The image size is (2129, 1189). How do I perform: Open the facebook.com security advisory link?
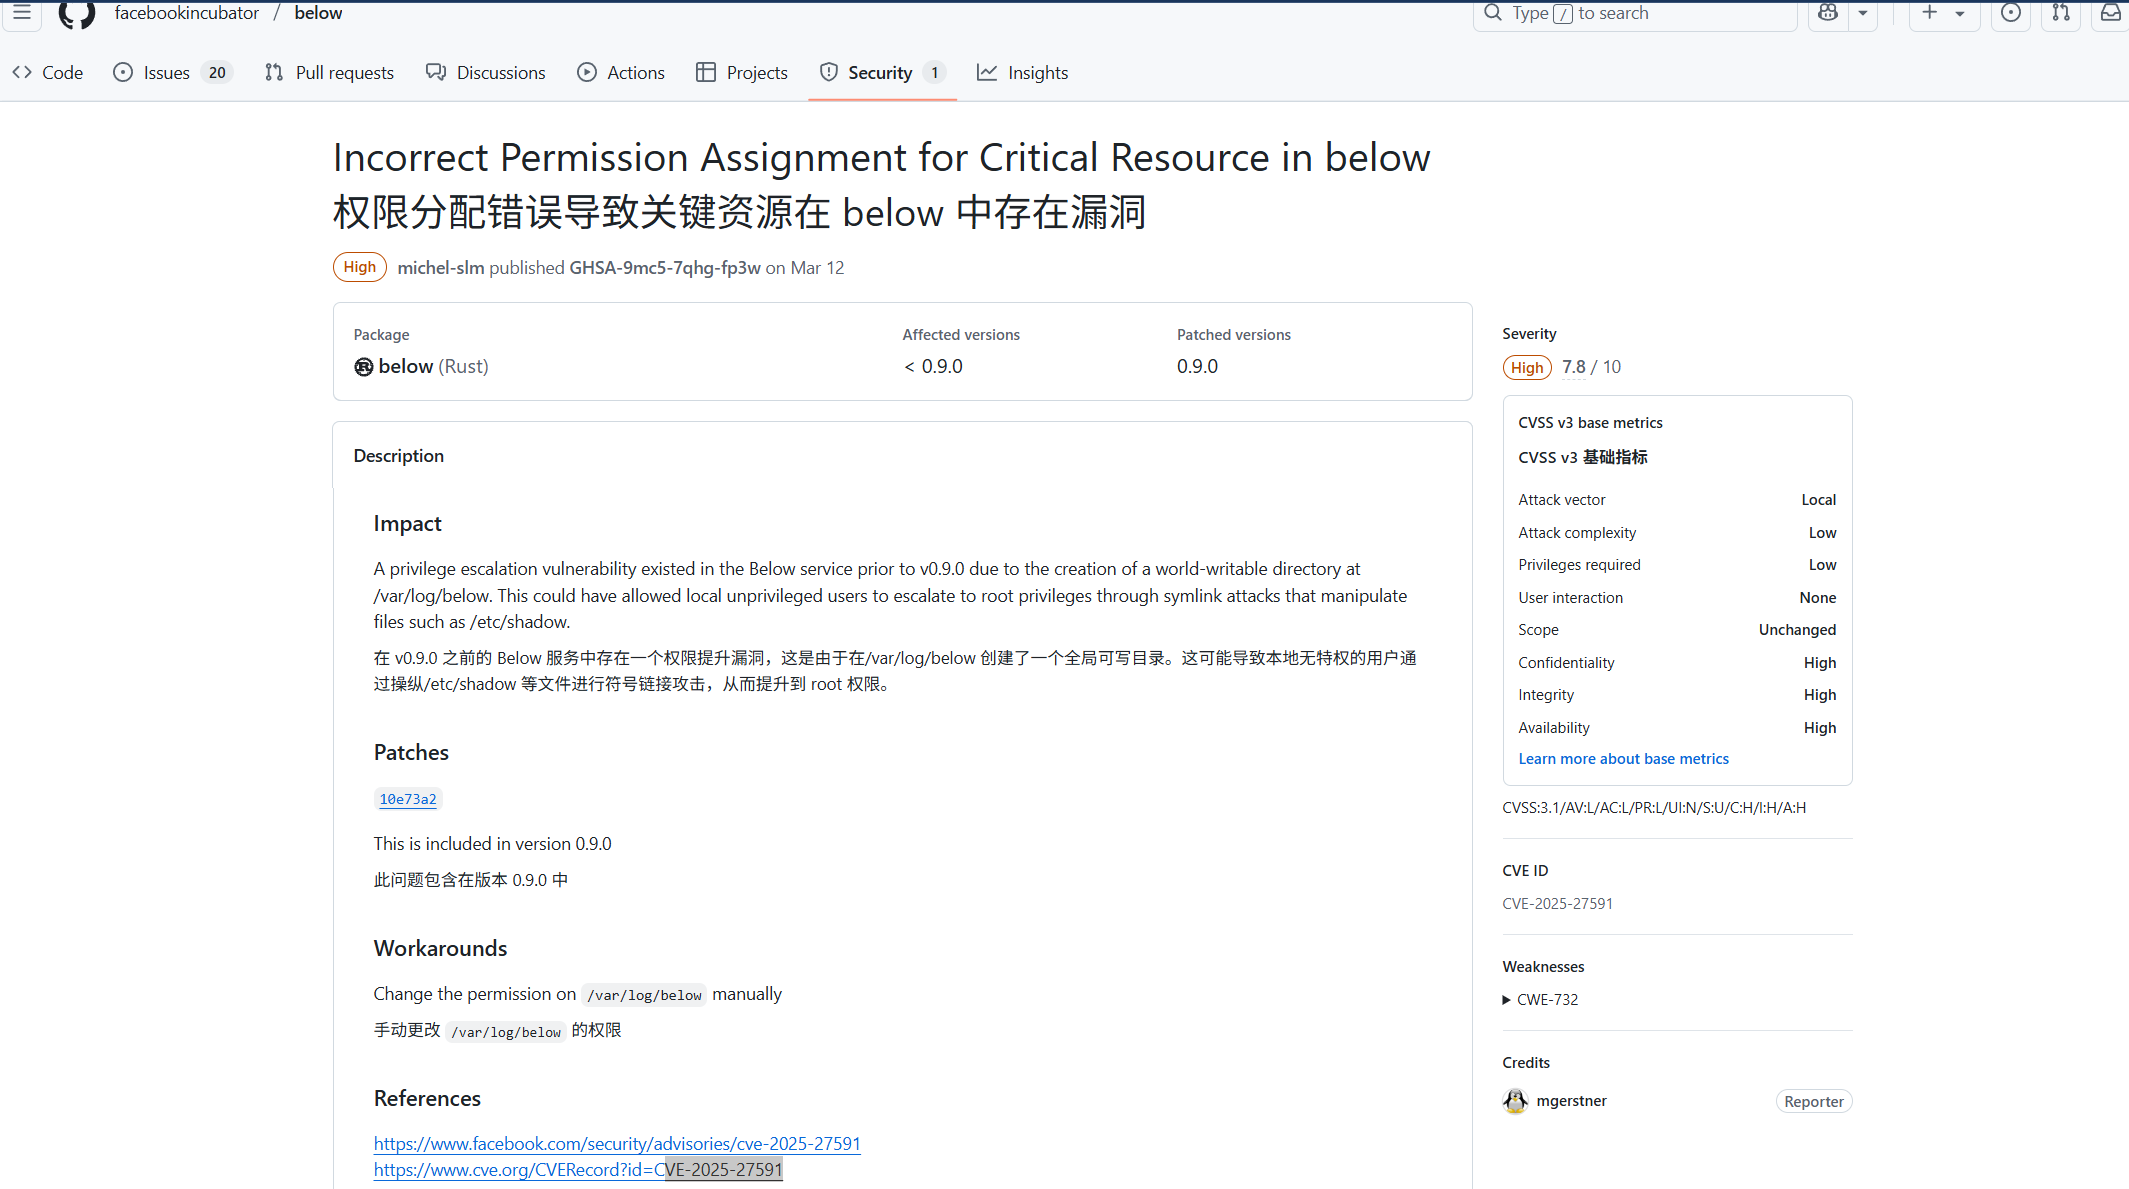tap(617, 1143)
